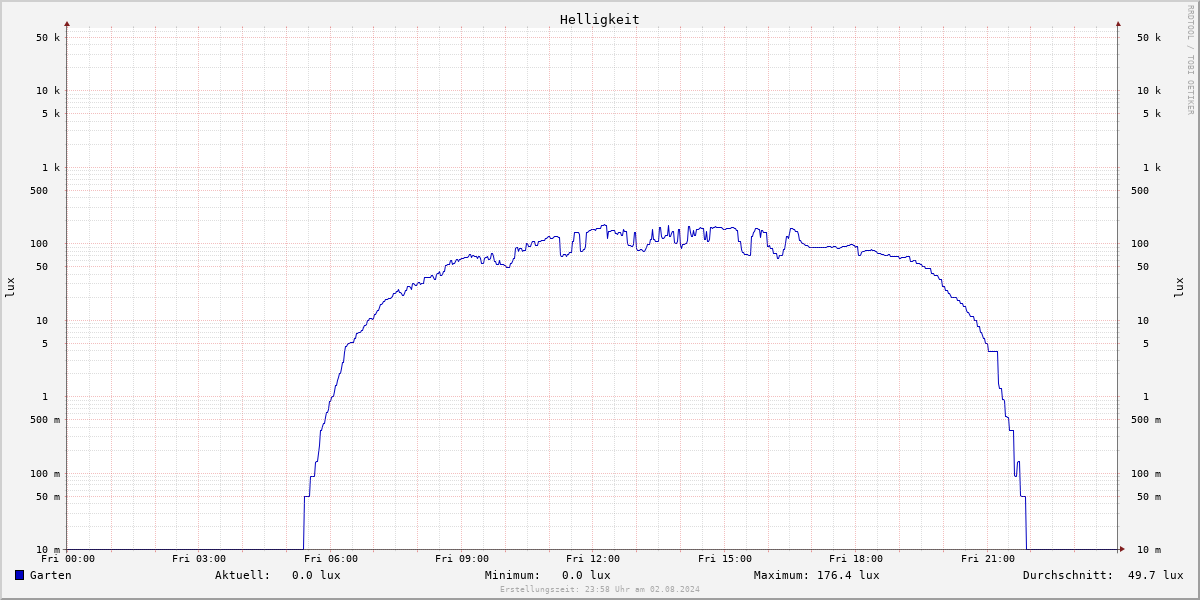
Task: Click the Minimum 0.0 lux value
Action: pyautogui.click(x=586, y=575)
